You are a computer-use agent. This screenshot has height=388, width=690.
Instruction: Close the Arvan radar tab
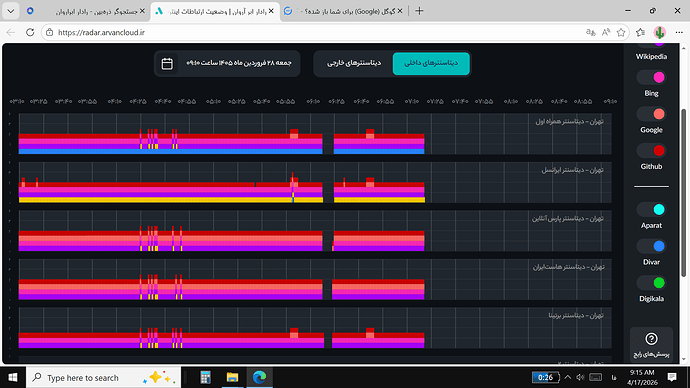271,11
